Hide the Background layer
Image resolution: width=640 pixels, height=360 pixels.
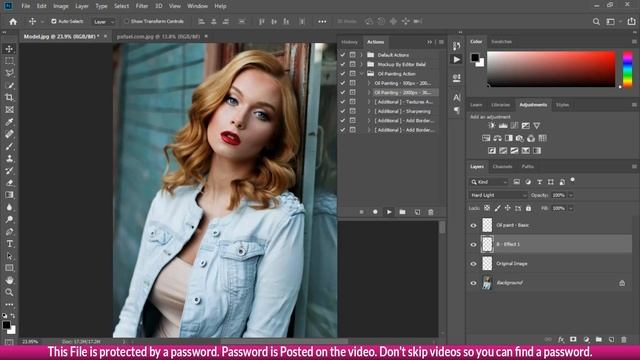tap(473, 283)
